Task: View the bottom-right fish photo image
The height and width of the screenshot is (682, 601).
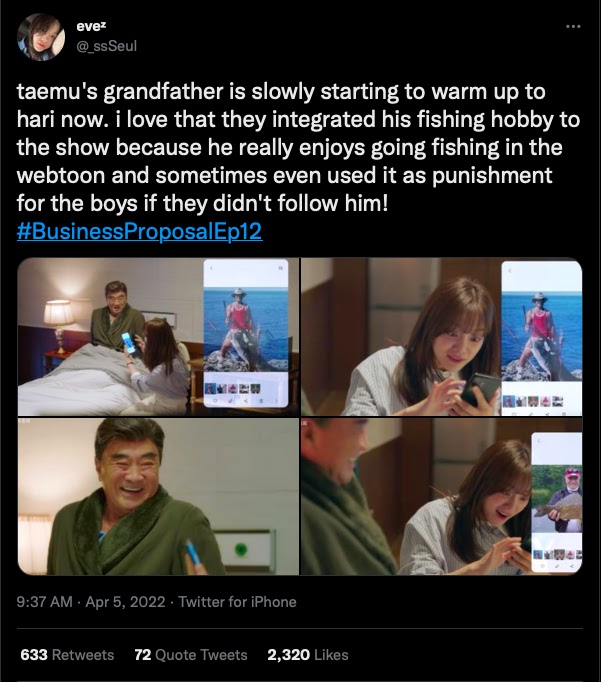Action: 441,496
